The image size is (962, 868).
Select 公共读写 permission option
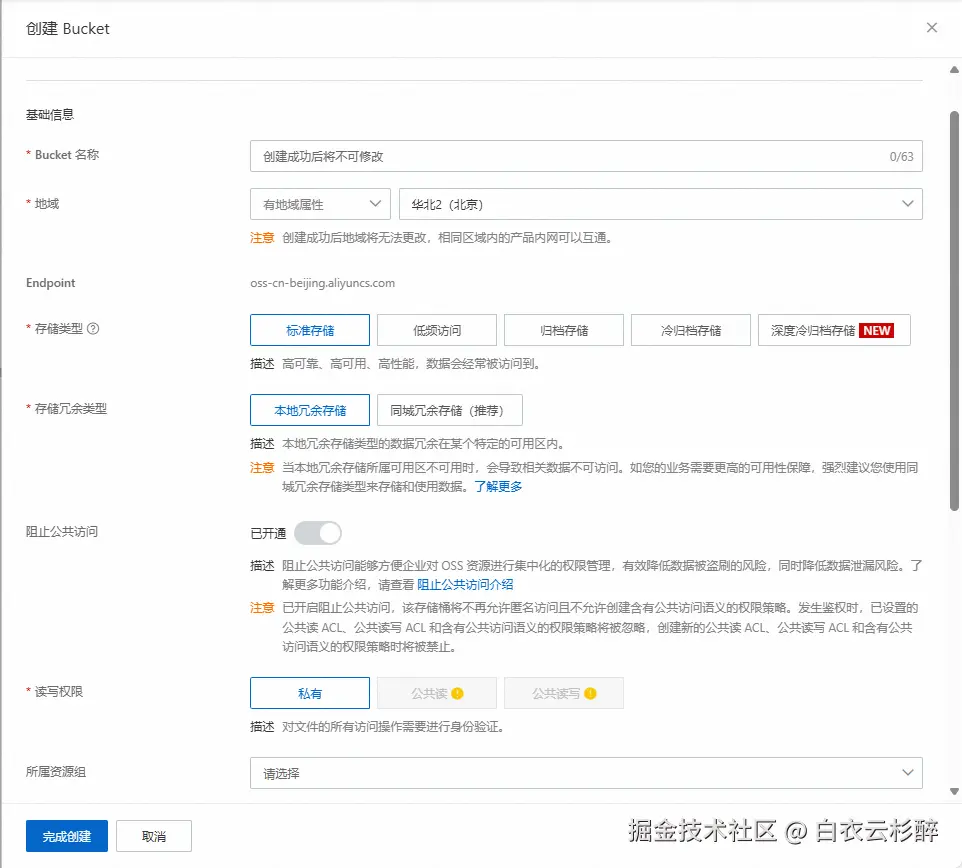[x=564, y=693]
